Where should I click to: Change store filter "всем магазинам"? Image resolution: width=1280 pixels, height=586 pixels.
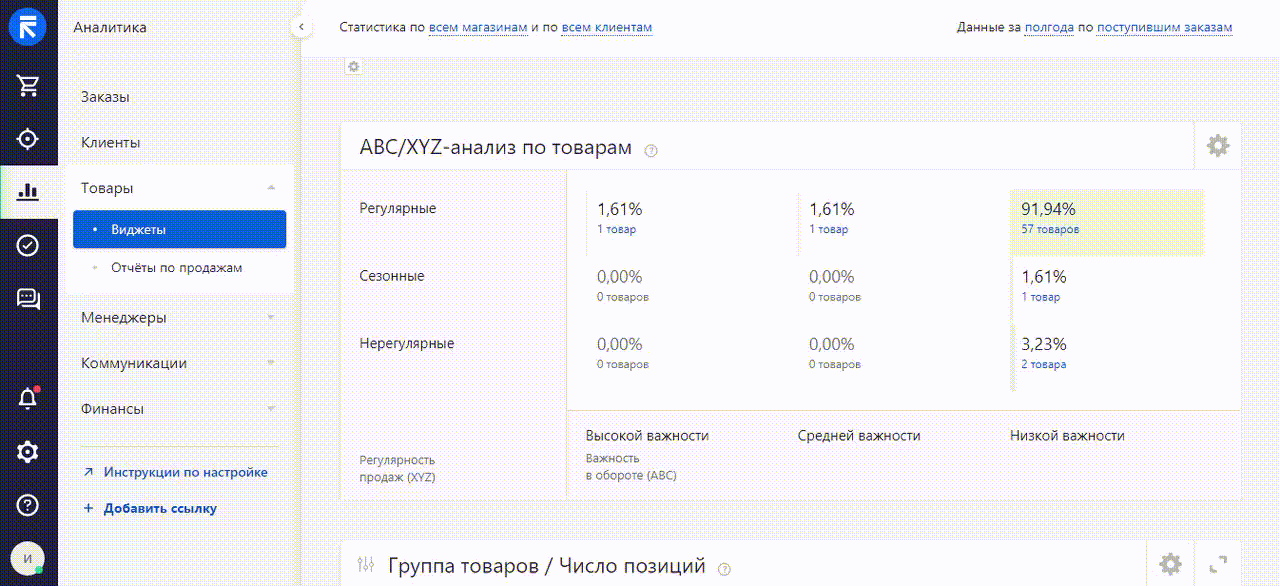tap(478, 28)
